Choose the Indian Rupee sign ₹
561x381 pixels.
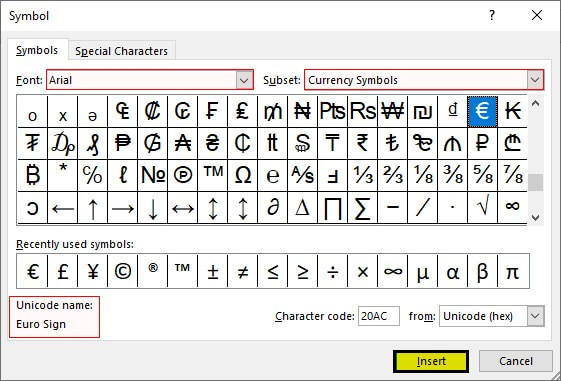coord(362,143)
